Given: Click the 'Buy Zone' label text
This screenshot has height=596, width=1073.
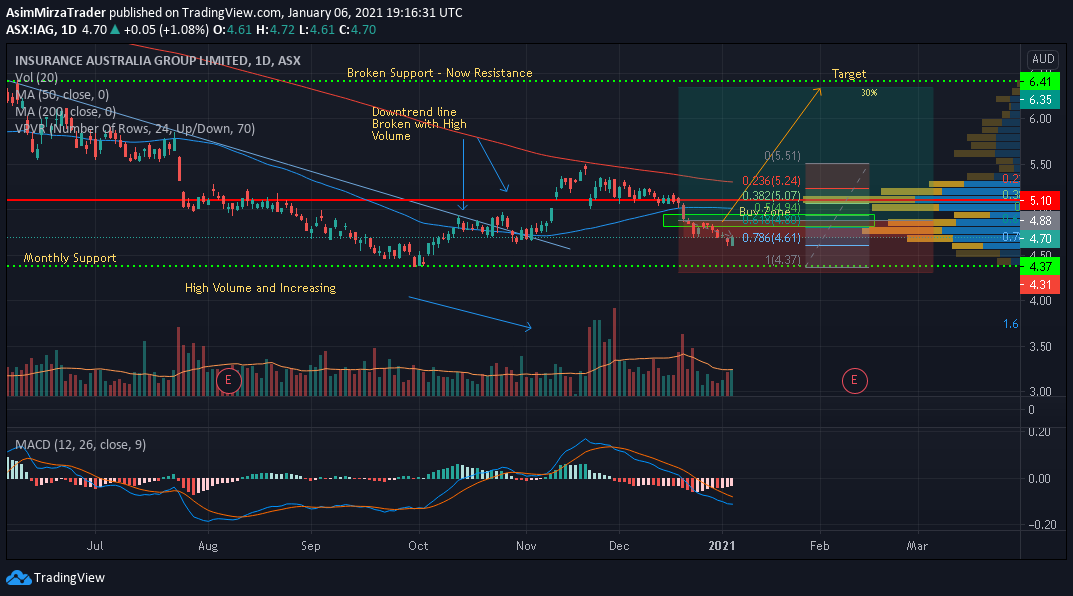Looking at the screenshot, I should point(764,212).
